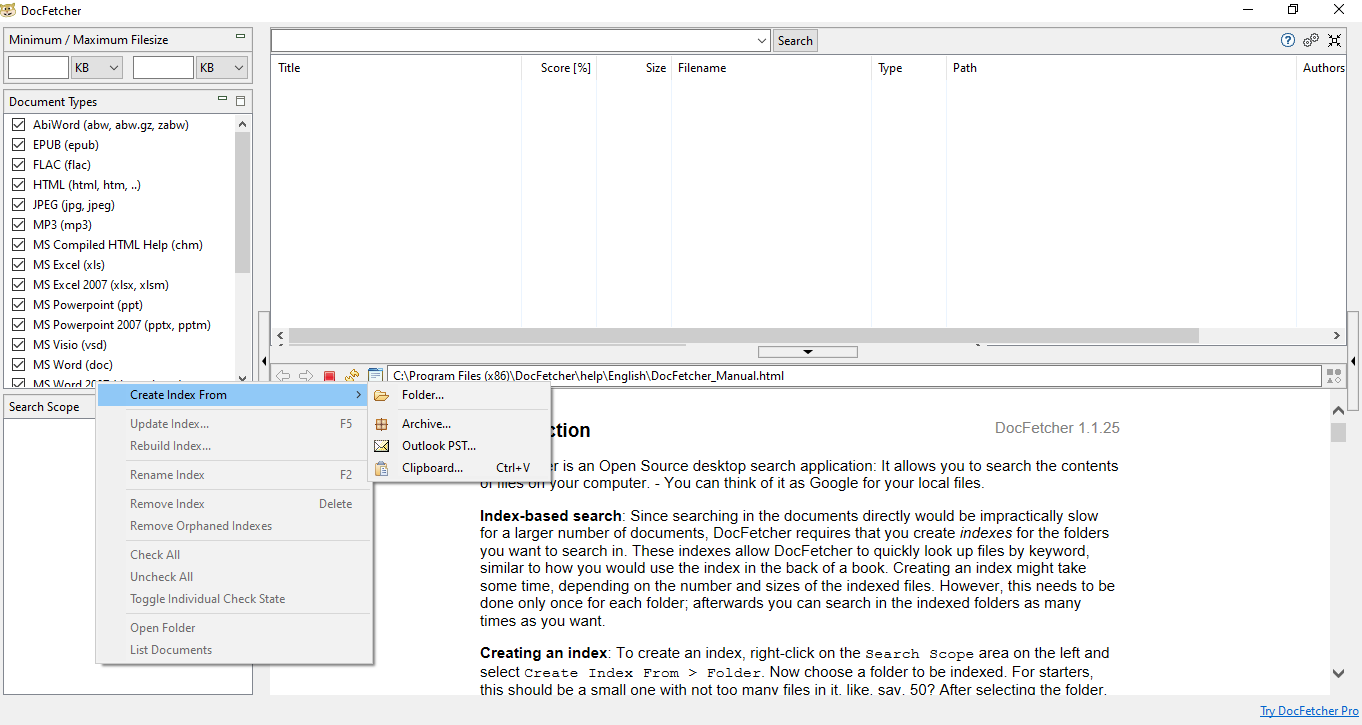The image size is (1362, 725).
Task: Click the black arrow on the right edge
Action: point(1352,360)
